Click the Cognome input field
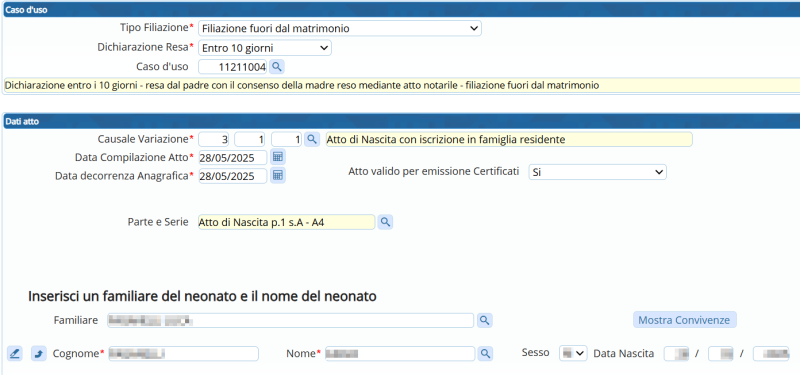Viewport: 800px width, 375px height. (x=184, y=354)
